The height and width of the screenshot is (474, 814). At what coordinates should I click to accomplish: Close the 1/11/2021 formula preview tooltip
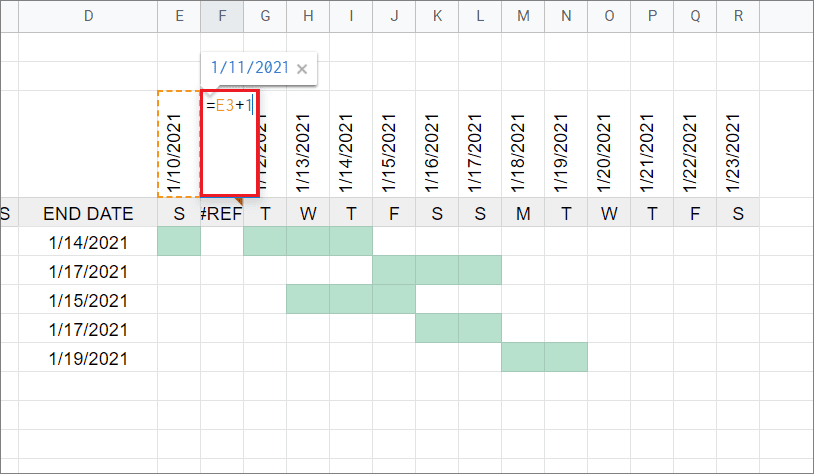click(x=302, y=69)
